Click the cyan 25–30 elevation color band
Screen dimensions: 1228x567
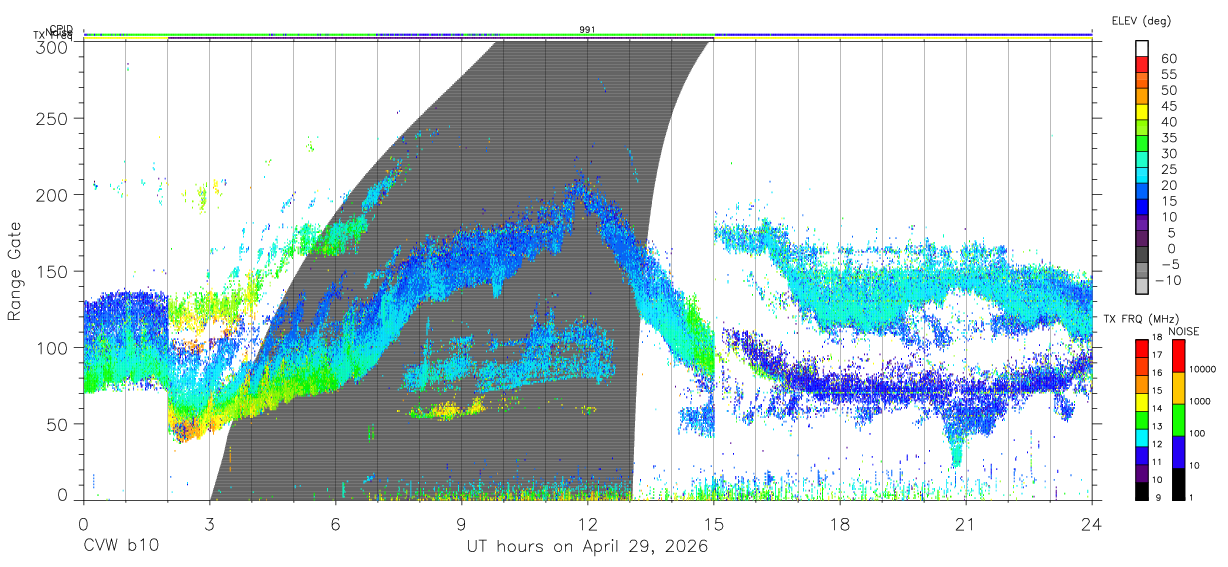click(x=1142, y=161)
